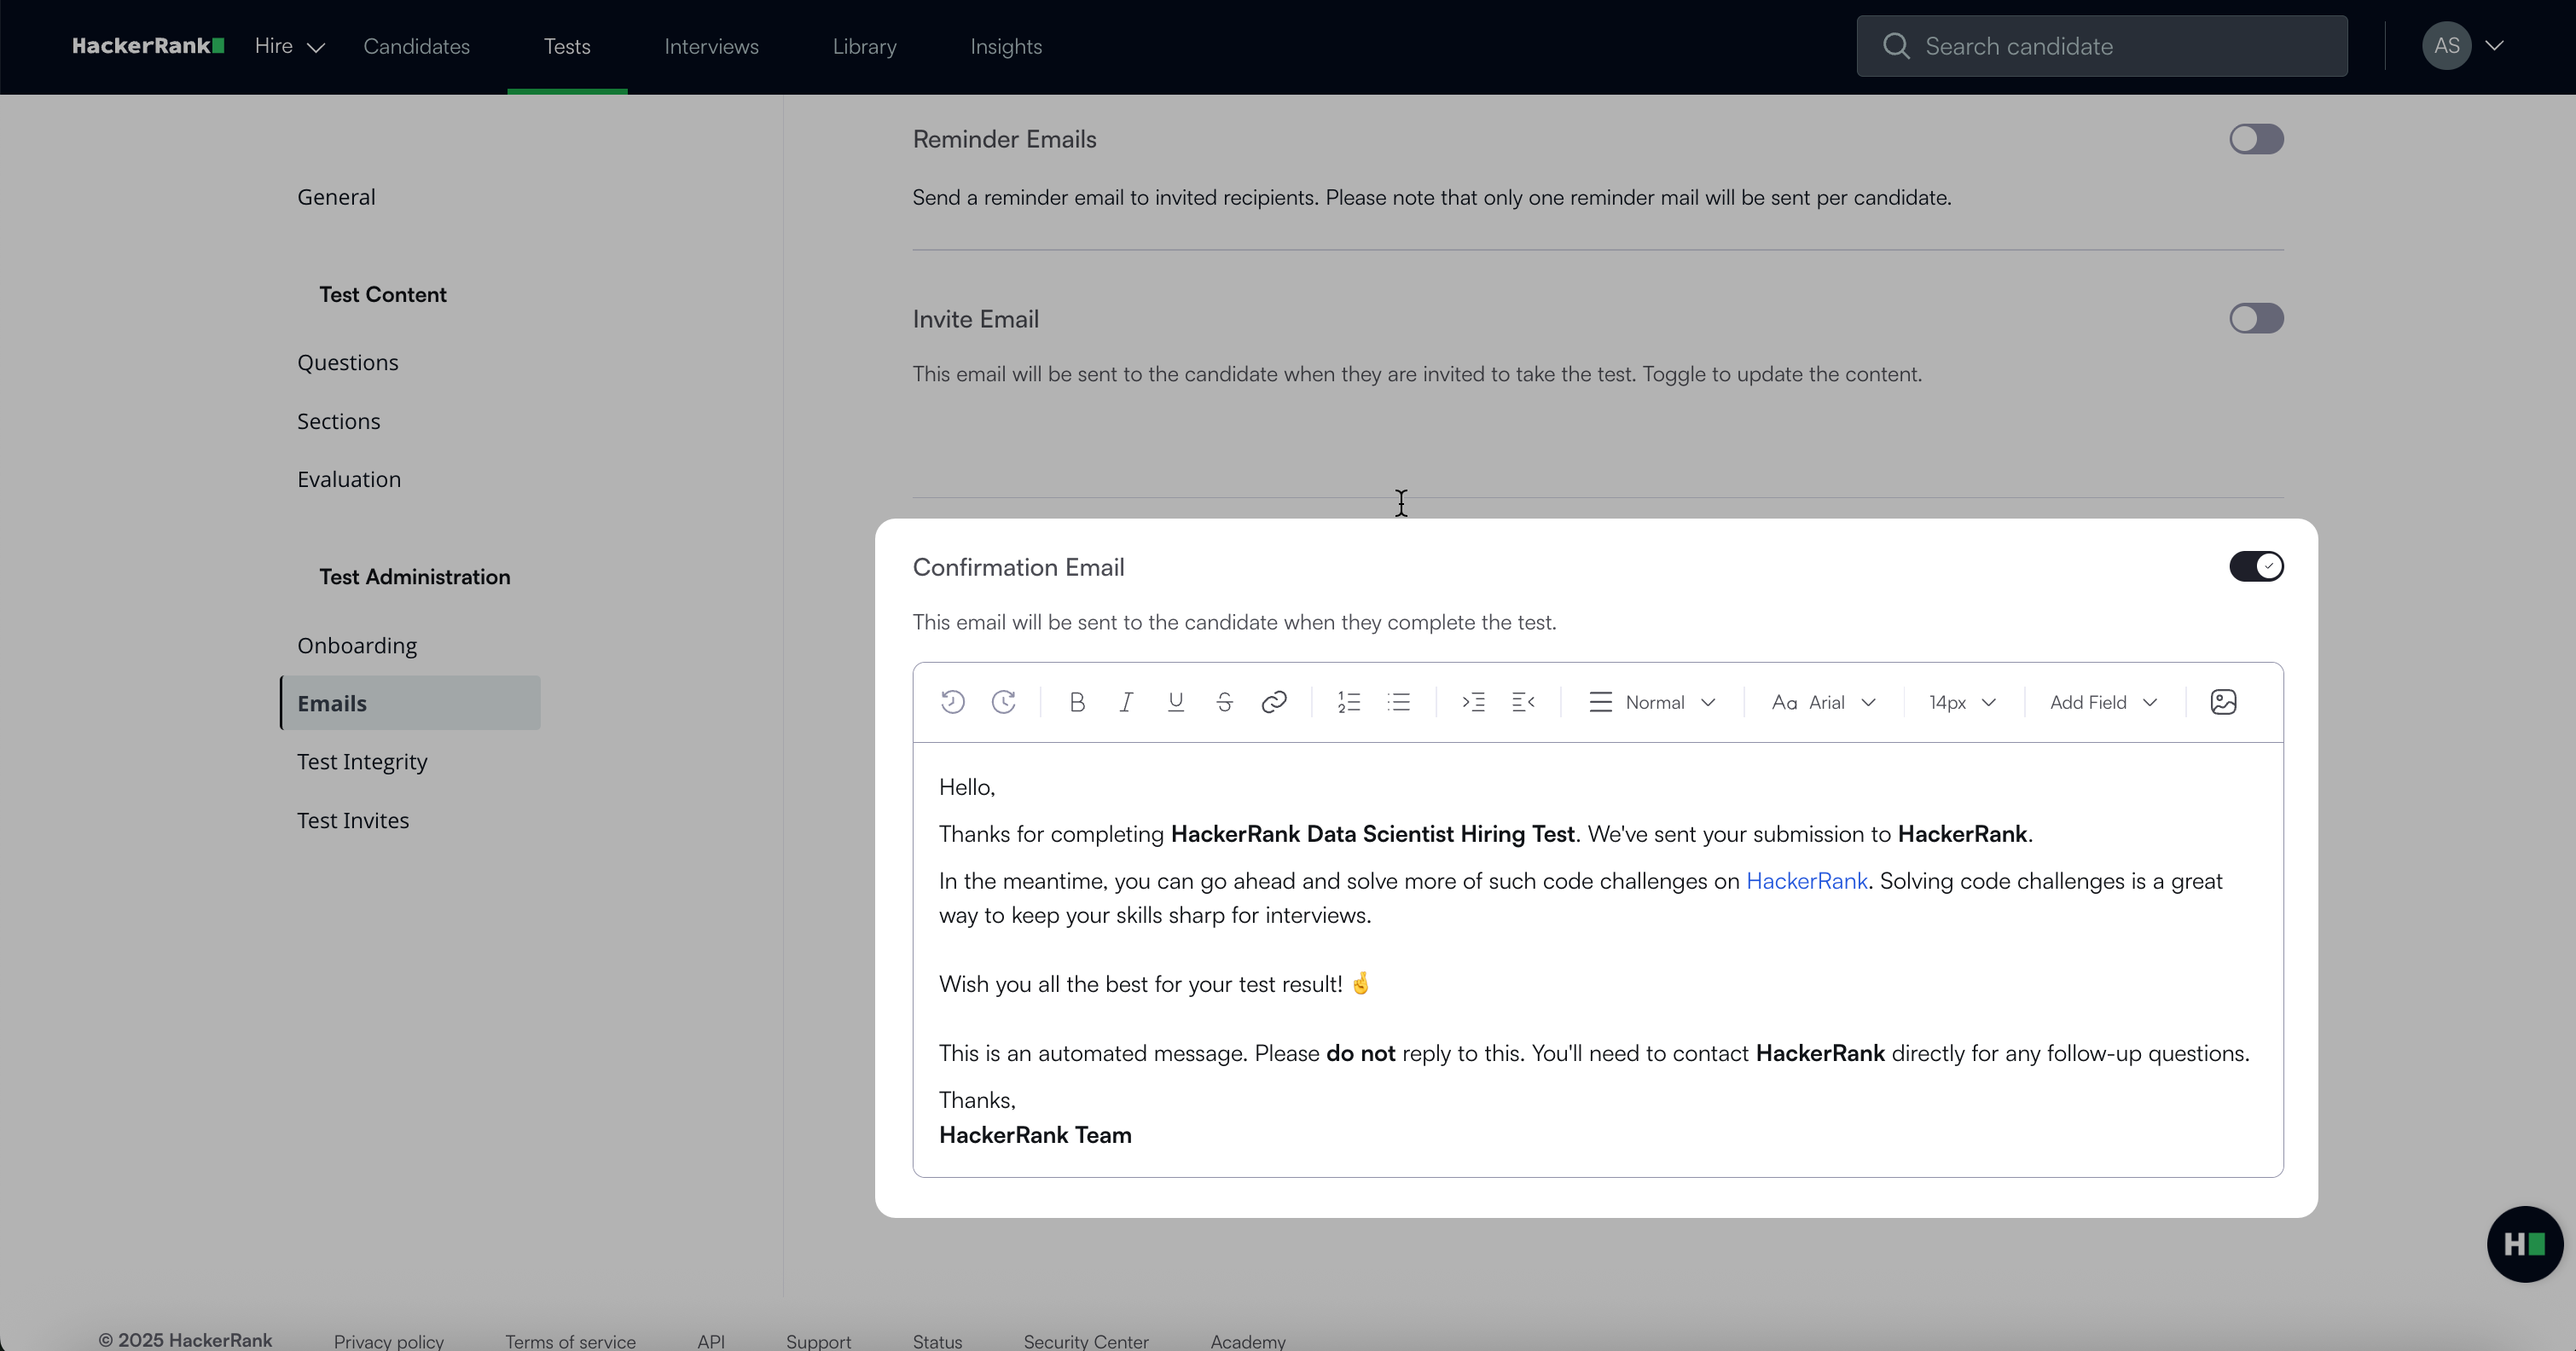Insert a numbered list
Screen dimensions: 2576x1351
pos(1349,702)
